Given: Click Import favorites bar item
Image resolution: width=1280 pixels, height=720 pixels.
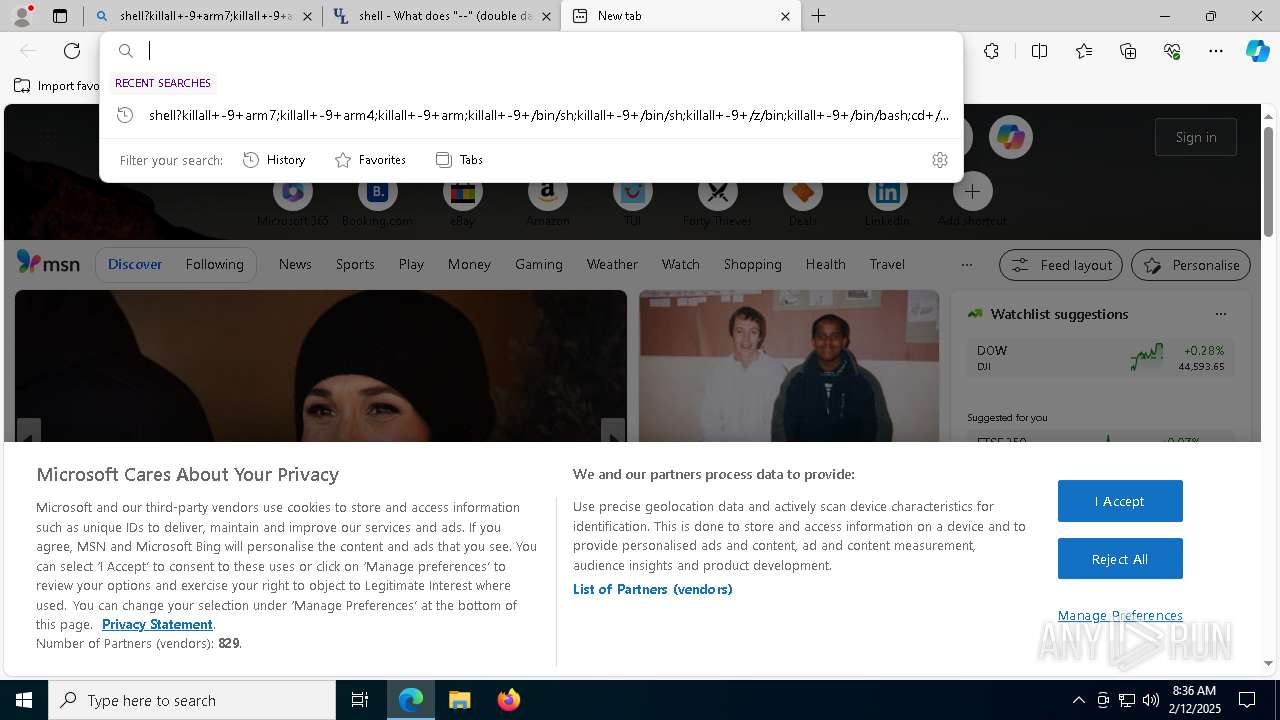Looking at the screenshot, I should point(57,86).
